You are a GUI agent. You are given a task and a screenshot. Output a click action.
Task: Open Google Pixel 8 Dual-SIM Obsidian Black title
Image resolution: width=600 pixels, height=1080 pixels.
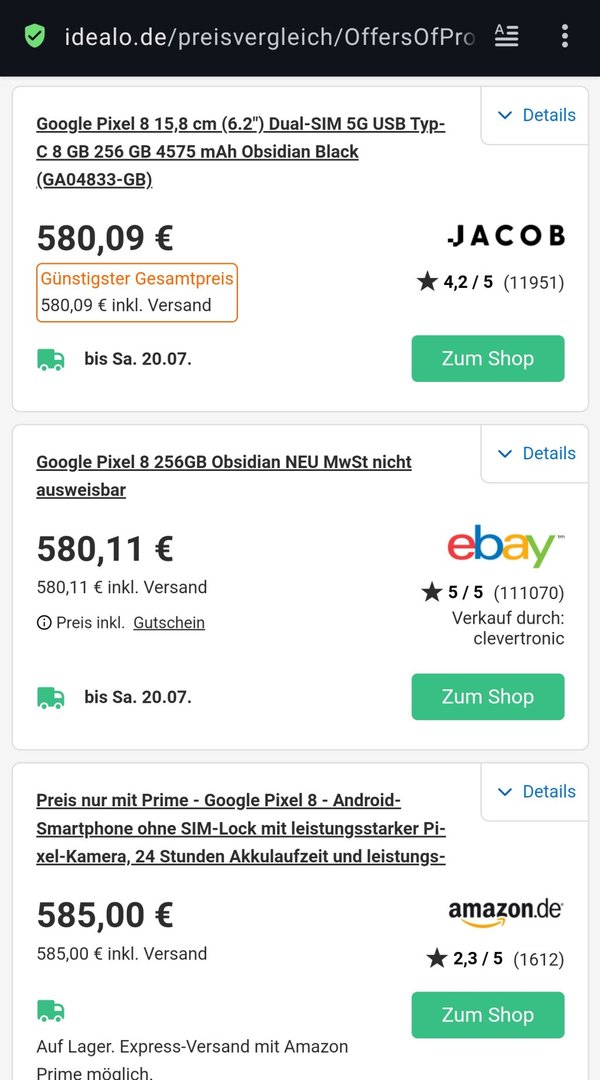point(240,151)
